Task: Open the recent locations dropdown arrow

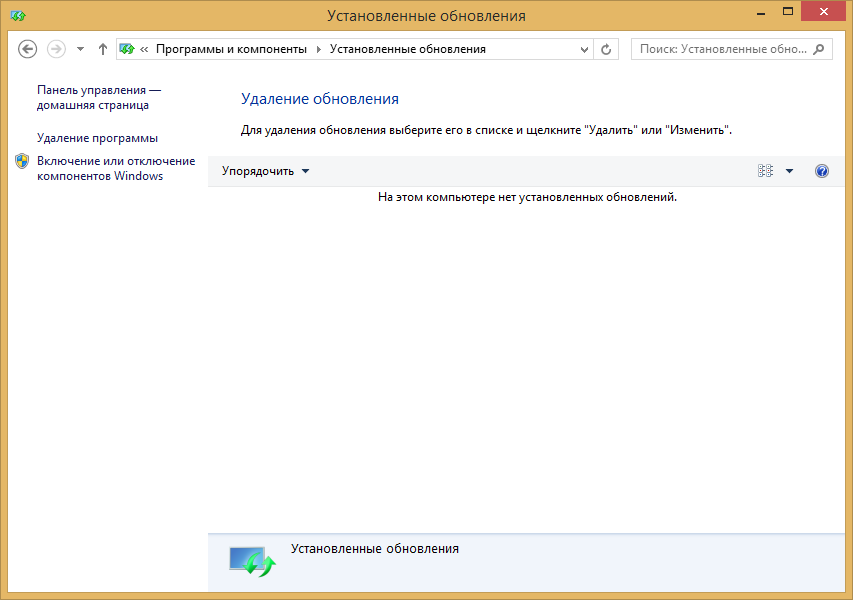Action: pos(81,49)
